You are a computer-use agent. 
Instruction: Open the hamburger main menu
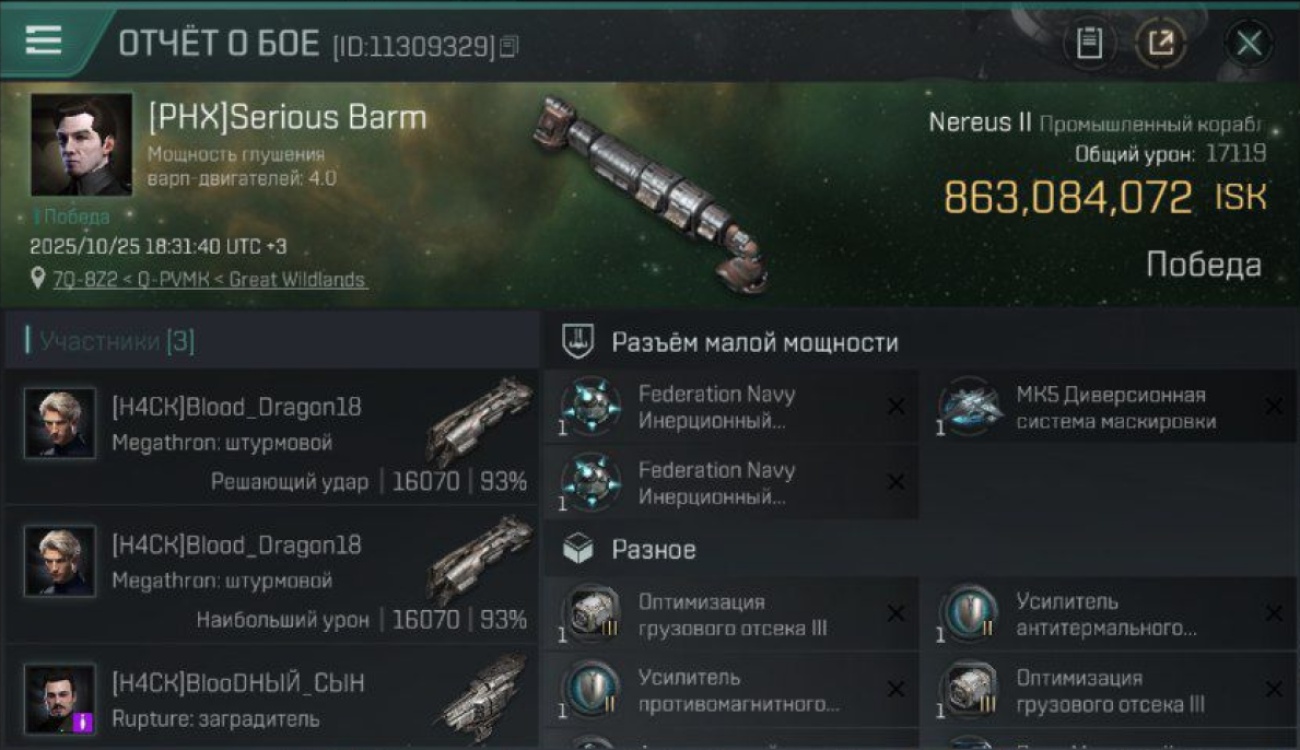click(x=43, y=40)
